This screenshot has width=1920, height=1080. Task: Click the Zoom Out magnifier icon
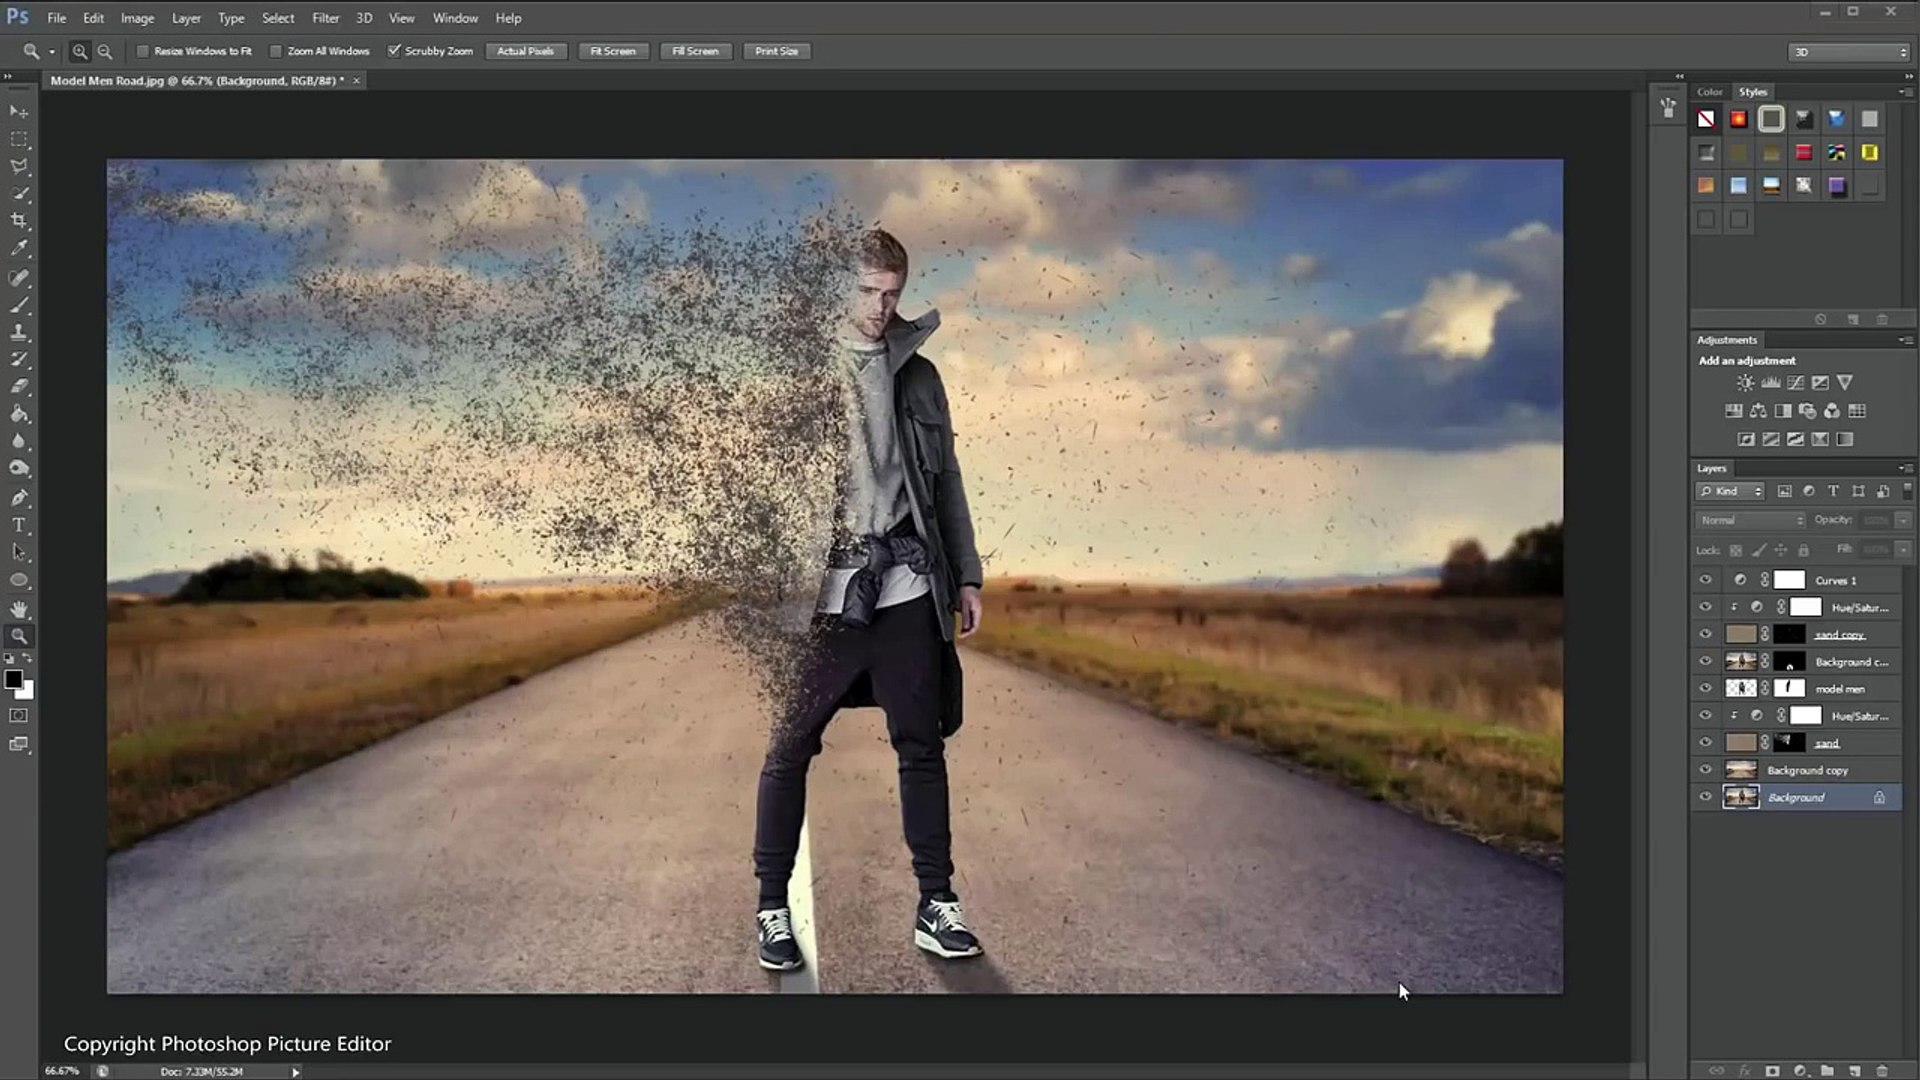point(105,51)
